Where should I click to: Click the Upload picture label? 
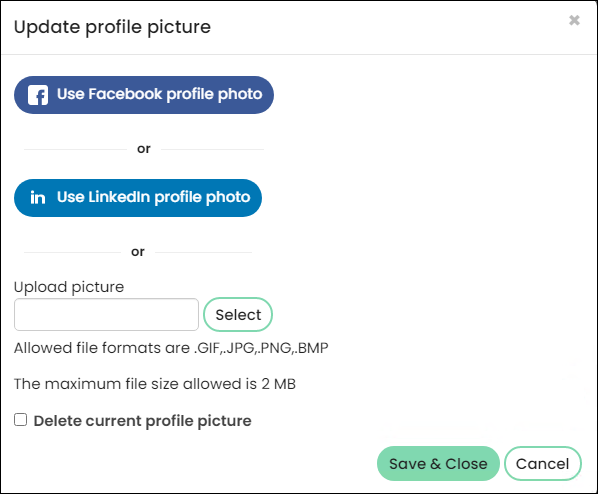[69, 287]
